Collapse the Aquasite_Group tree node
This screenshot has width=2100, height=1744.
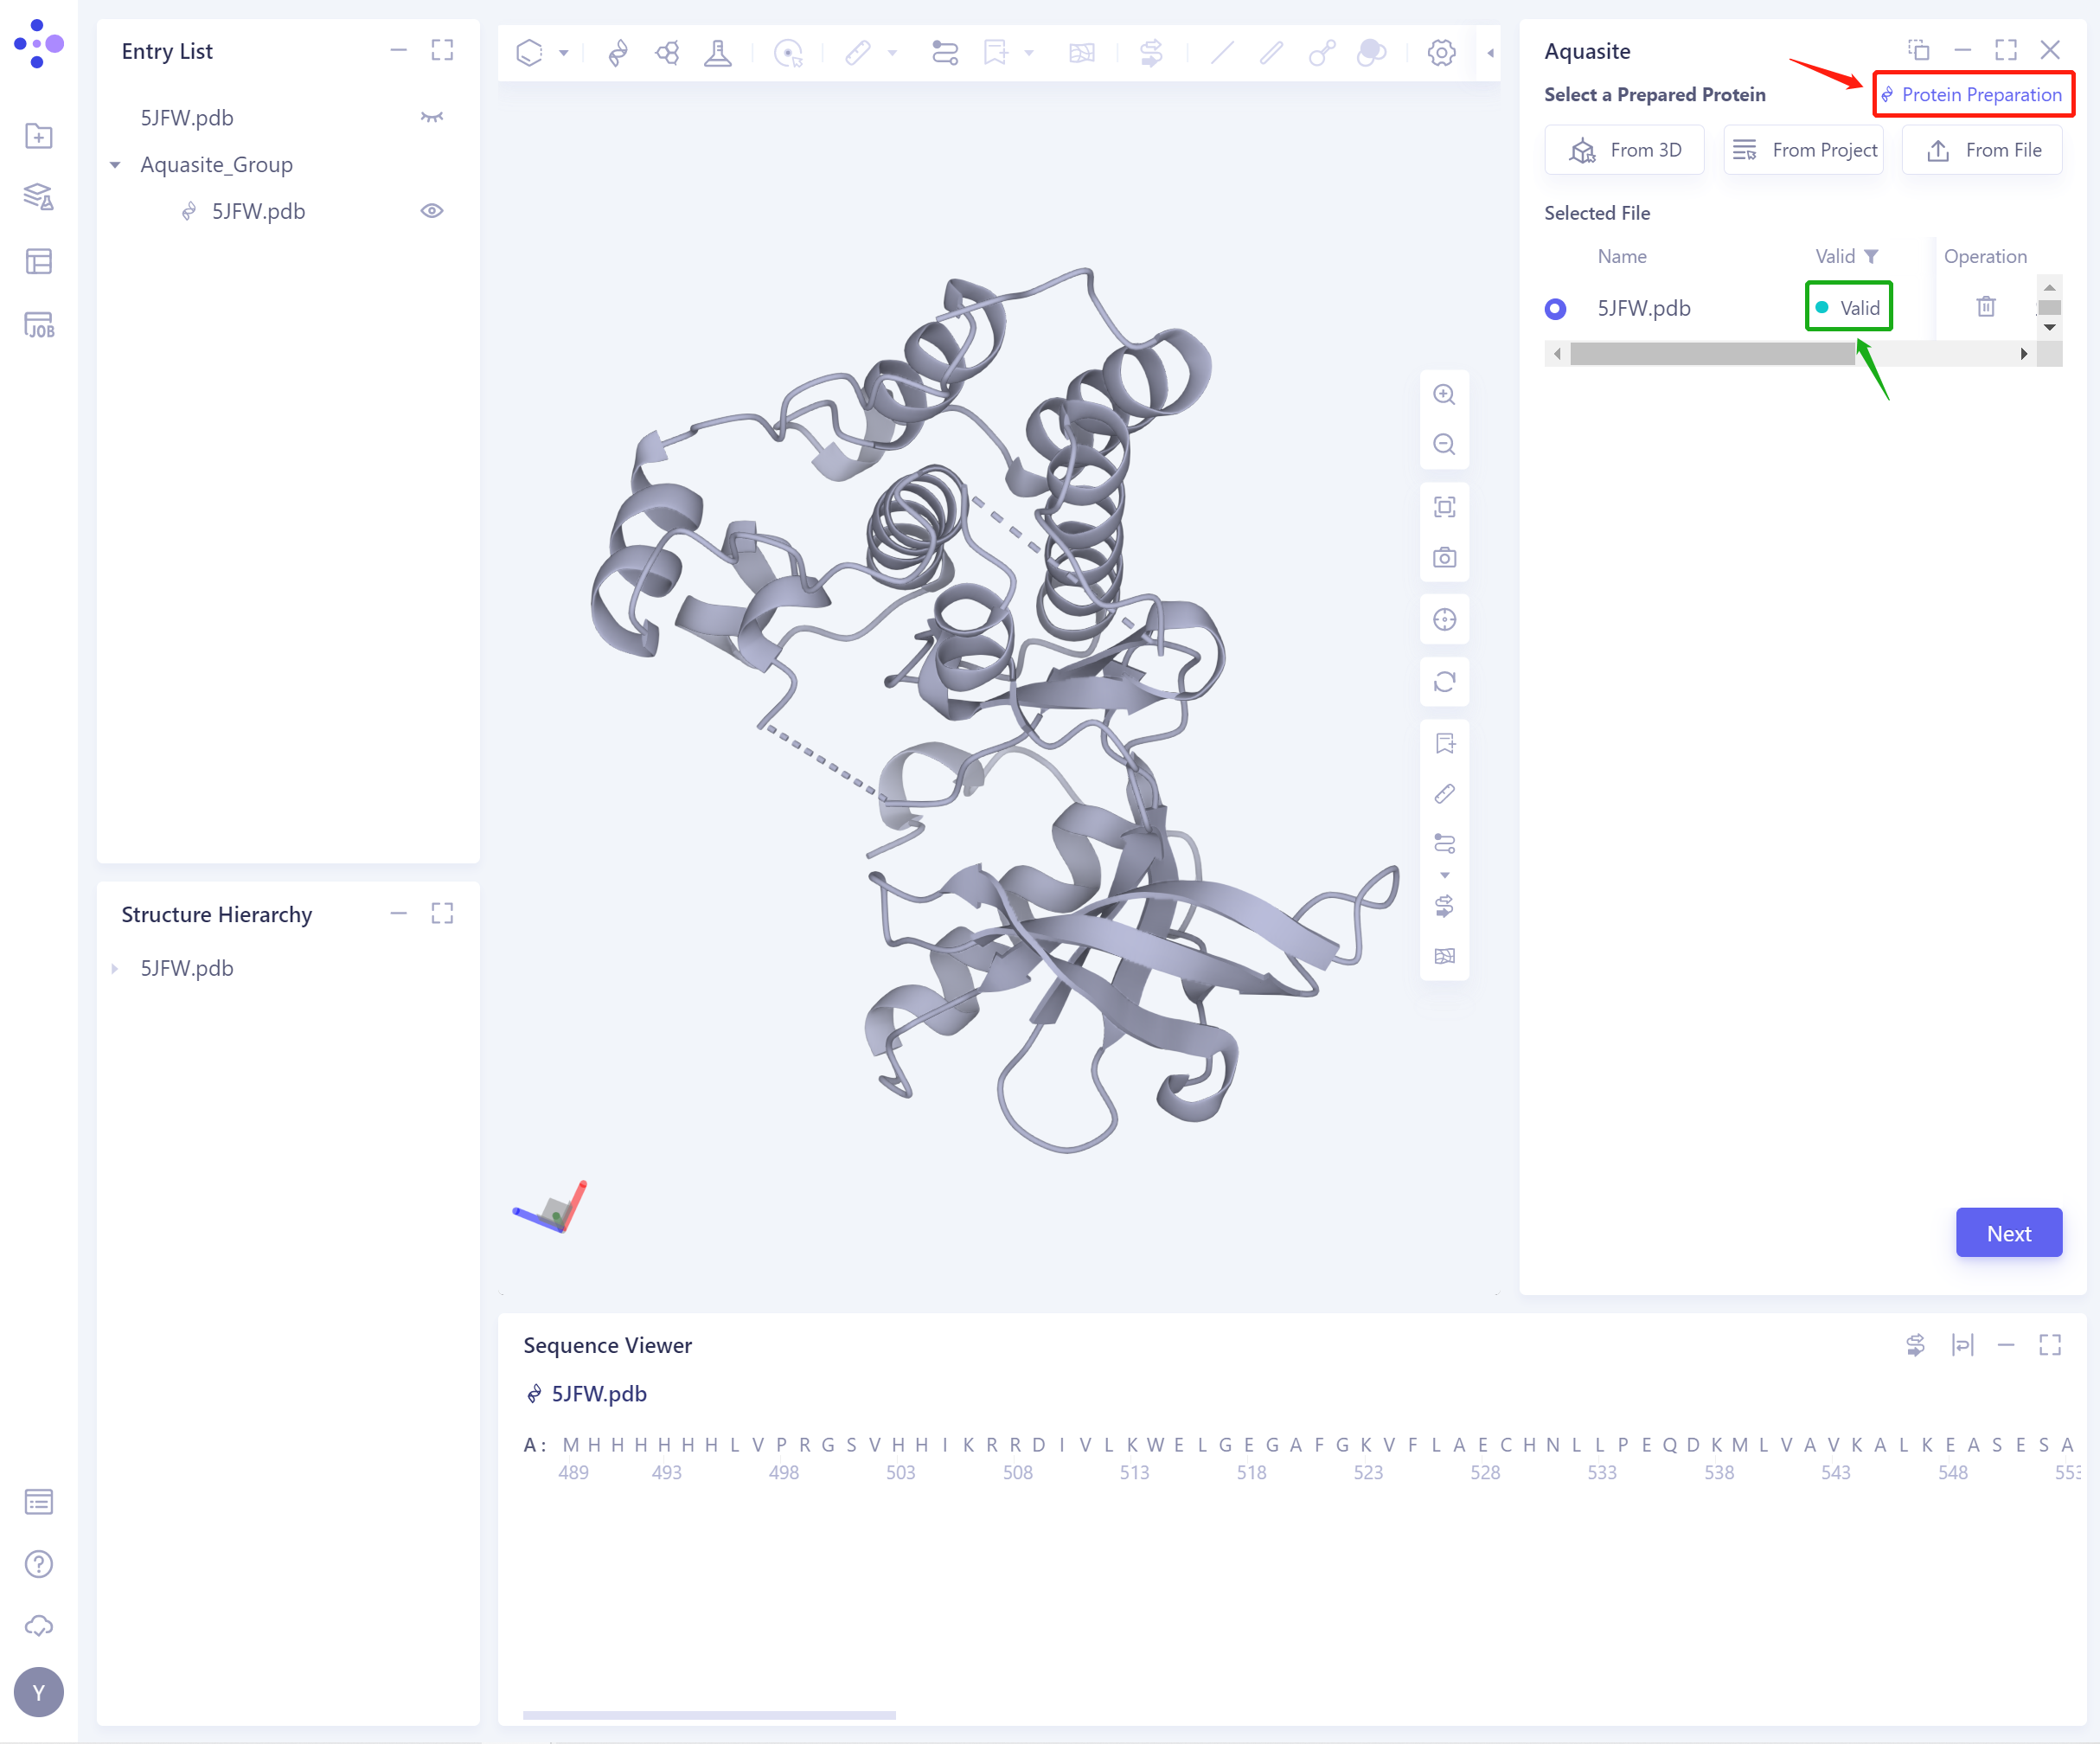click(115, 165)
